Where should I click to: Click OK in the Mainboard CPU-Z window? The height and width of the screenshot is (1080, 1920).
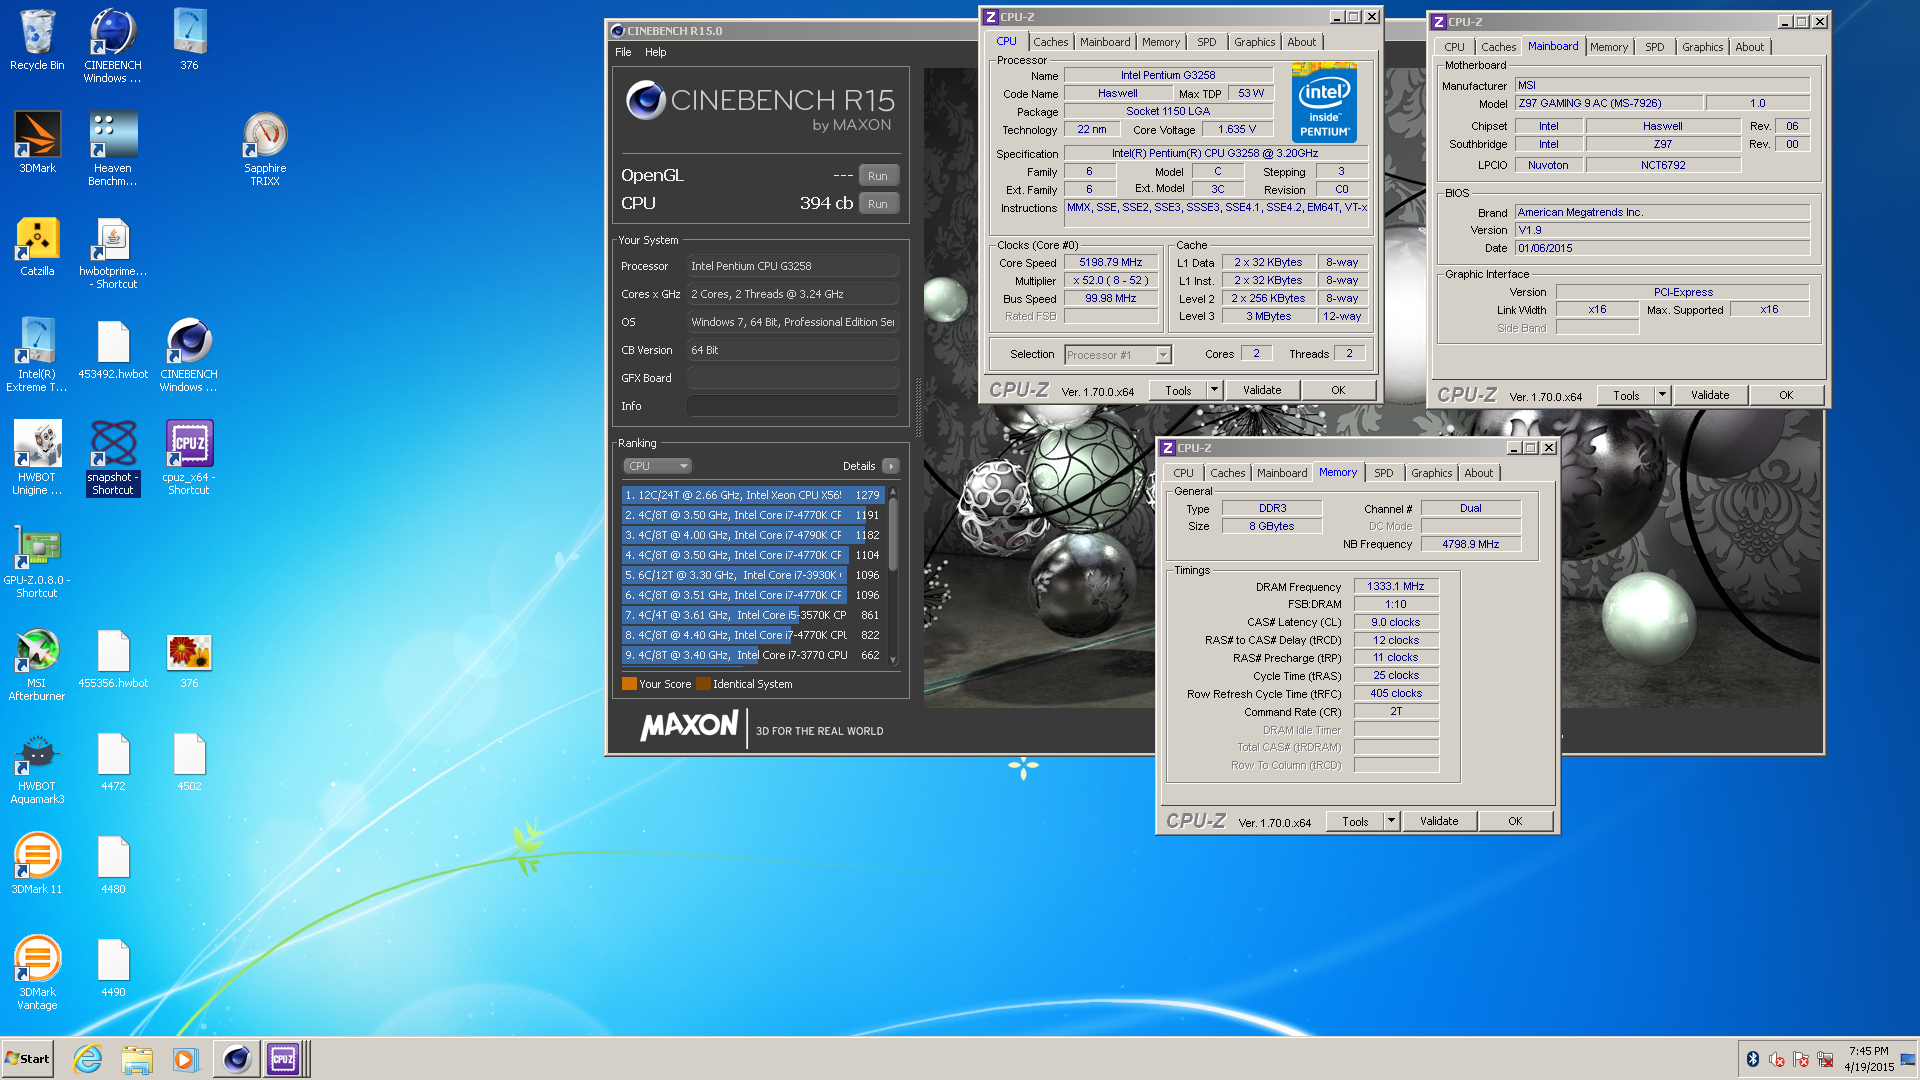pos(1786,395)
